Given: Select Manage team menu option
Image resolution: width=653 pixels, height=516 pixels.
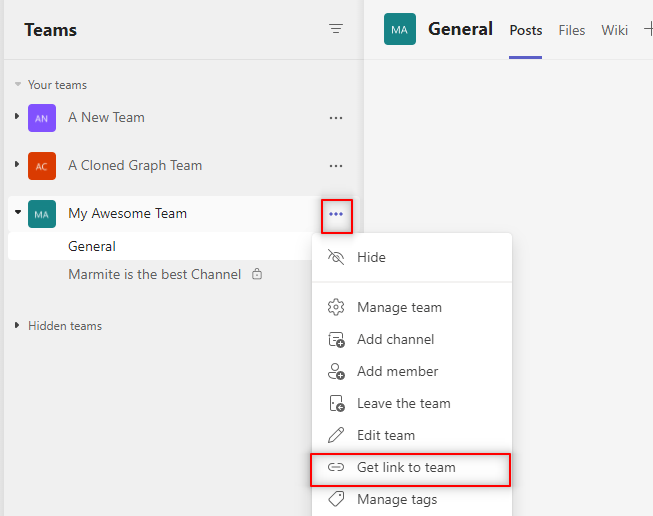Looking at the screenshot, I should point(399,307).
